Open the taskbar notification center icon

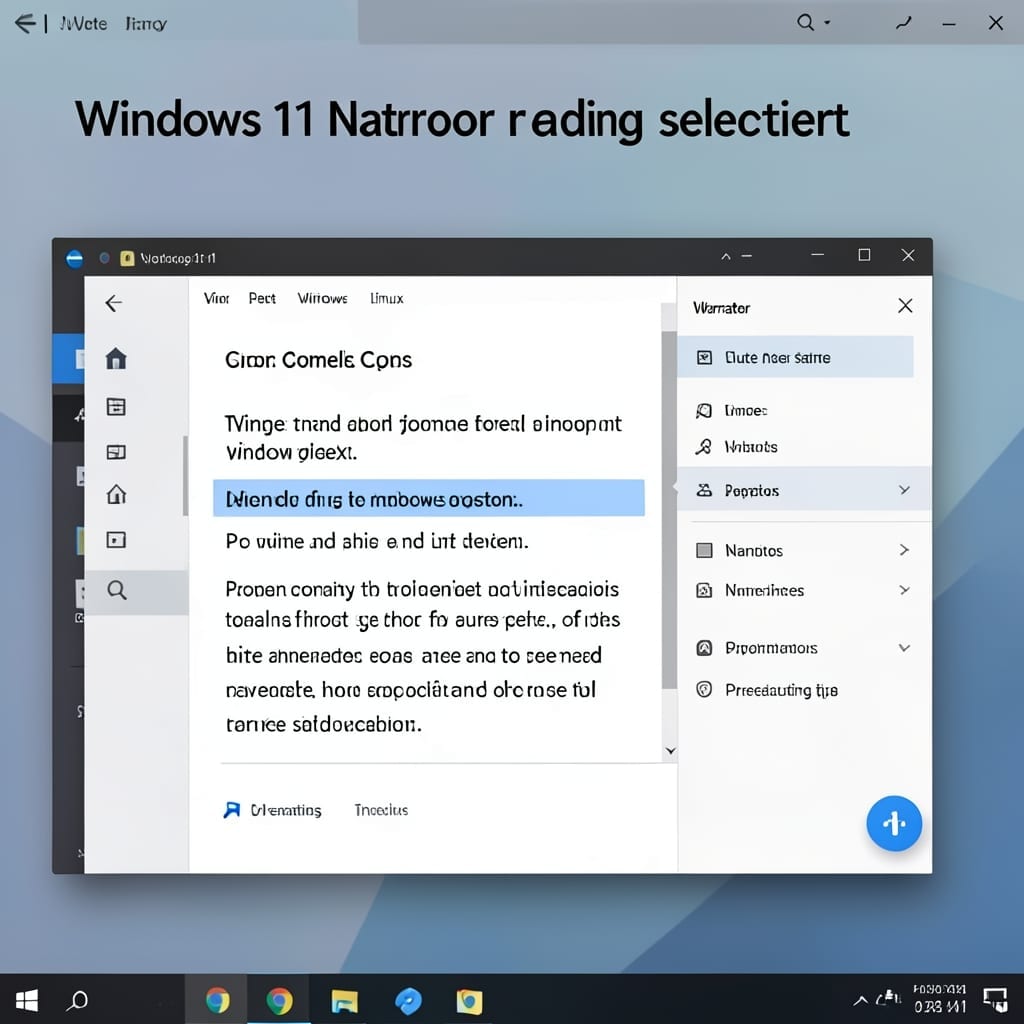pyautogui.click(x=995, y=999)
